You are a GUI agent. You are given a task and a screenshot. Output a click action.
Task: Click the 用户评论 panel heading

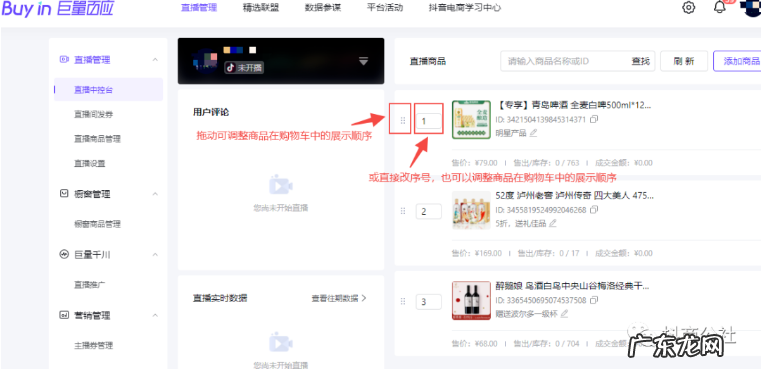[x=211, y=112]
